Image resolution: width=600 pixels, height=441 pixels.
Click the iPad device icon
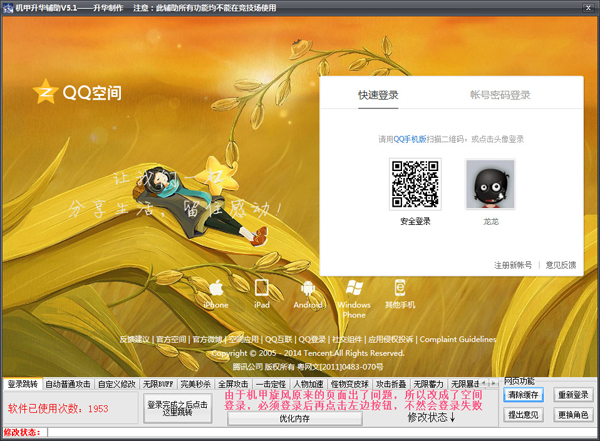tap(262, 287)
